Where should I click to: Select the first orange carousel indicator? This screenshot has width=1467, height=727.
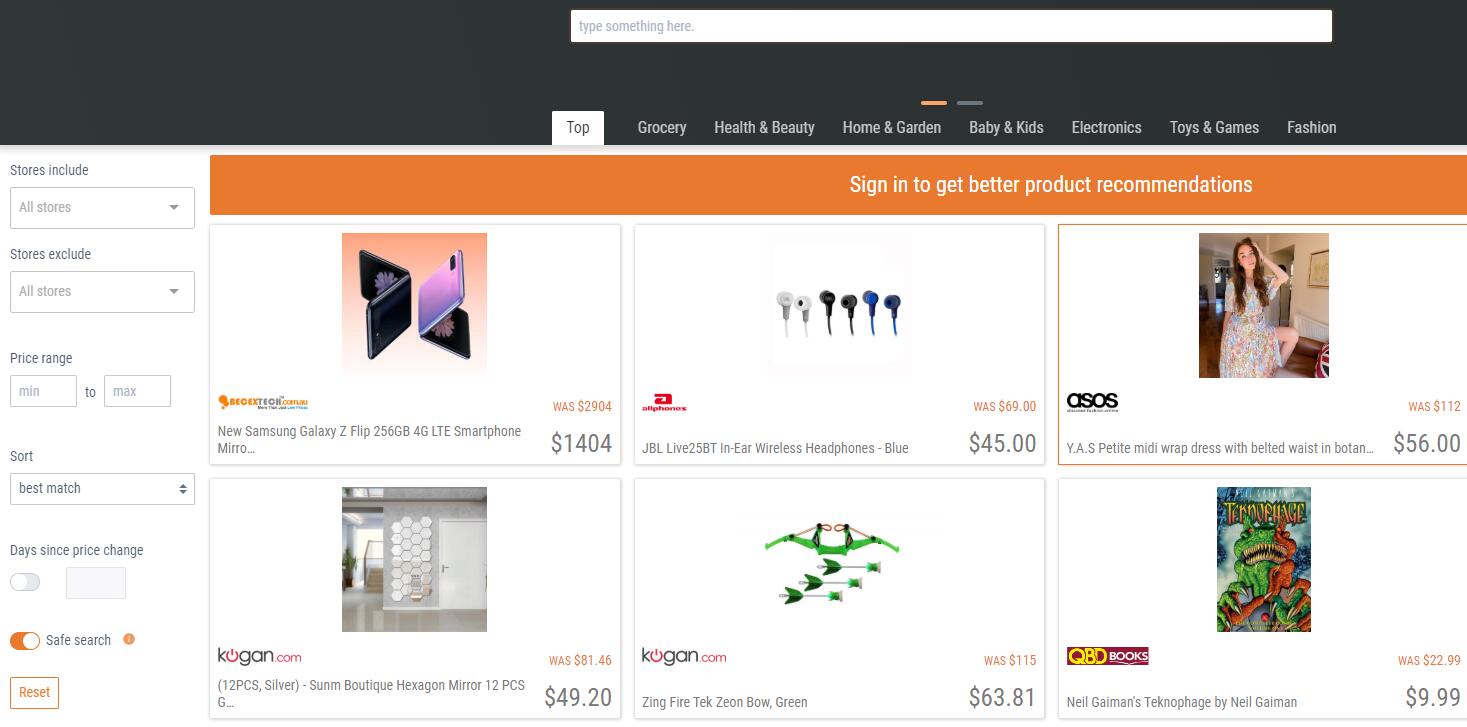(934, 102)
